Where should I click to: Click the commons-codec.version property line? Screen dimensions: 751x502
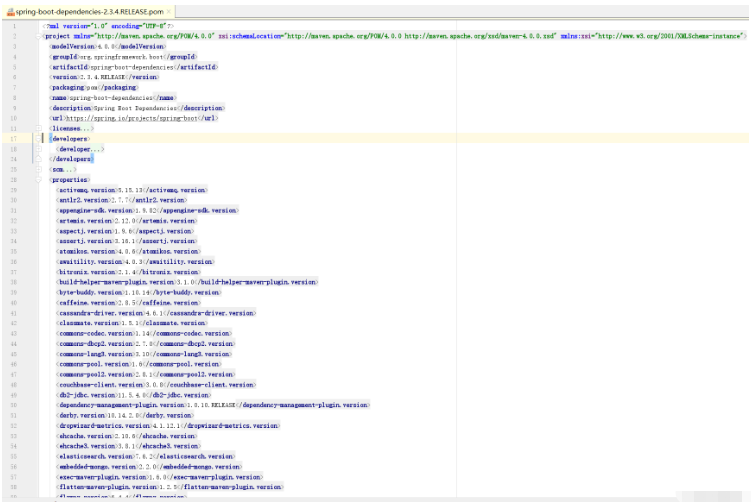coord(144,333)
